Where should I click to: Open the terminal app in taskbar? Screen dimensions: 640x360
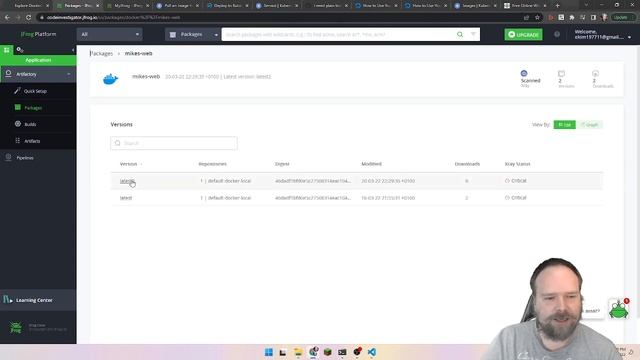(x=342, y=352)
